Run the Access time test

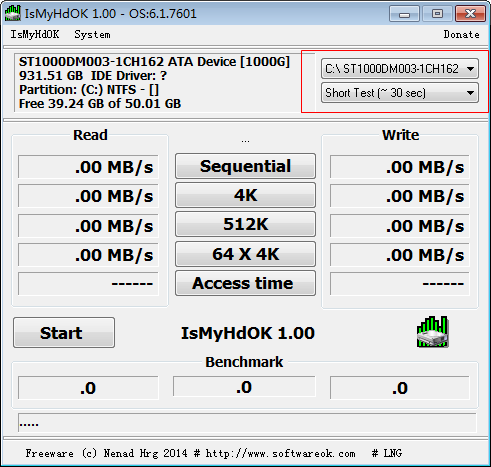pos(245,283)
